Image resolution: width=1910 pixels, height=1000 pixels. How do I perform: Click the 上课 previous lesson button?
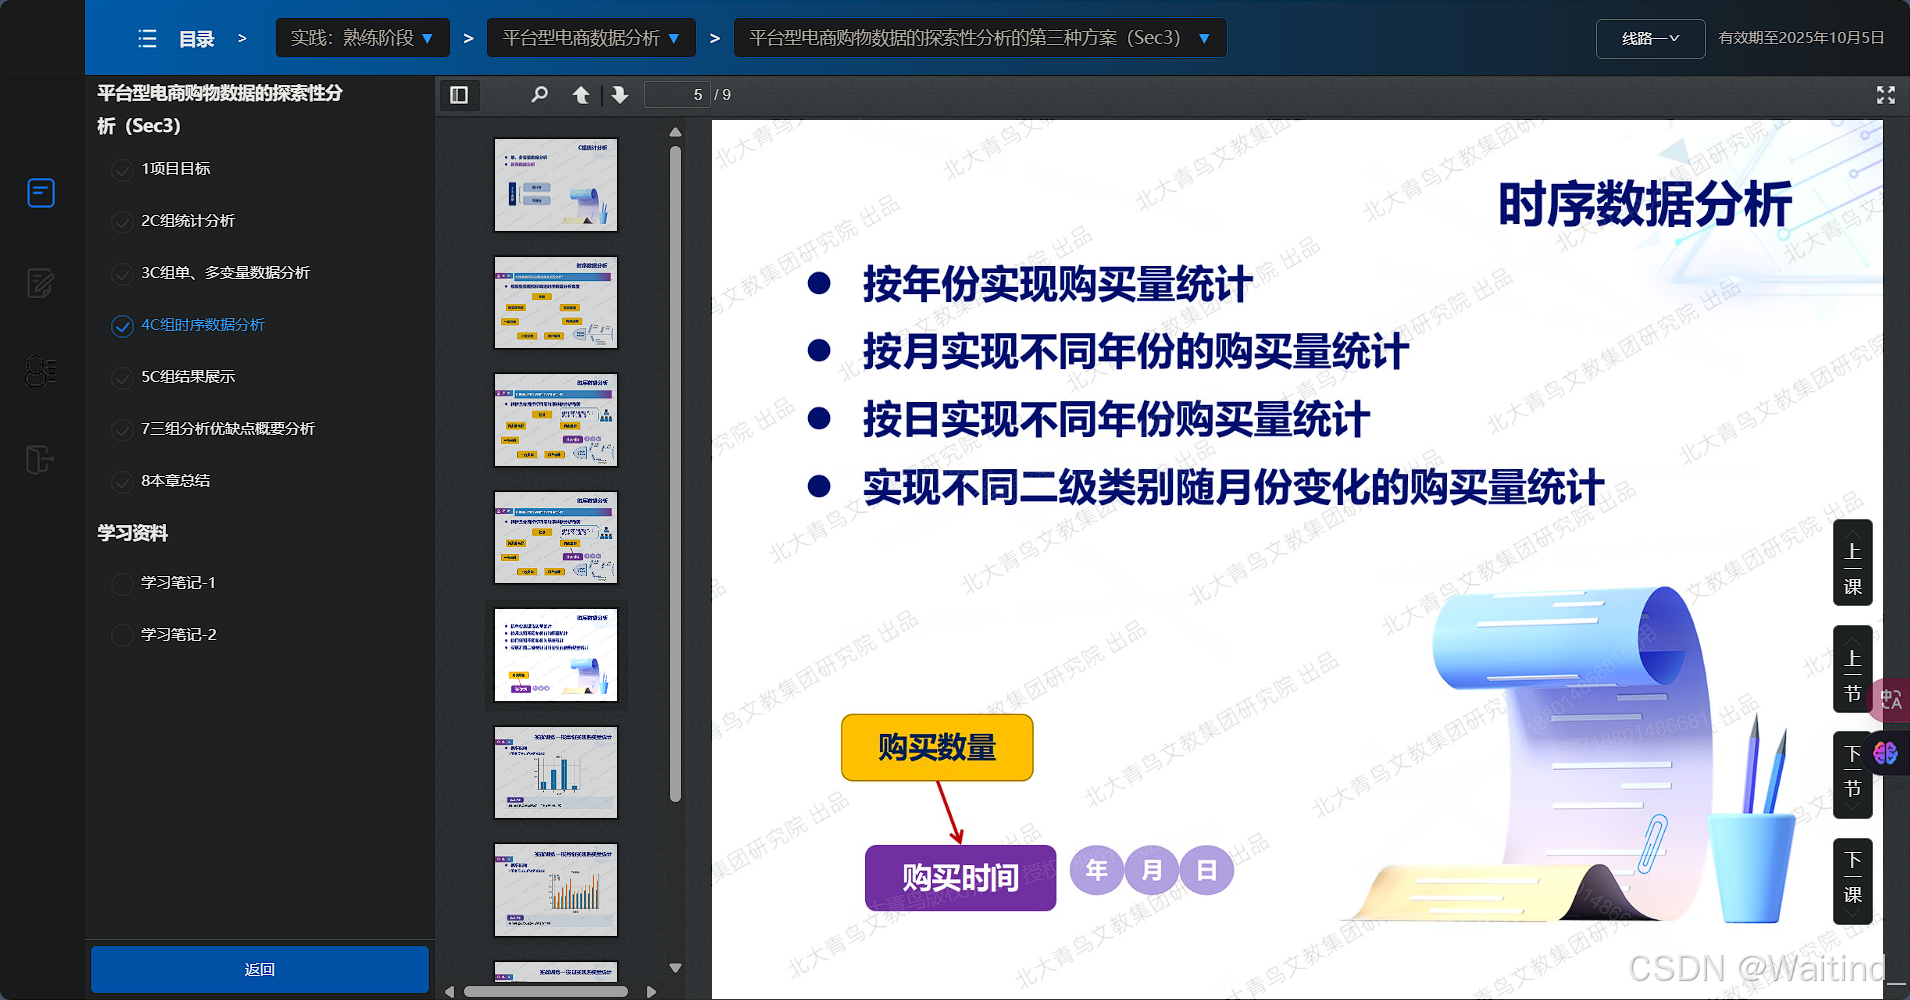[x=1852, y=562]
